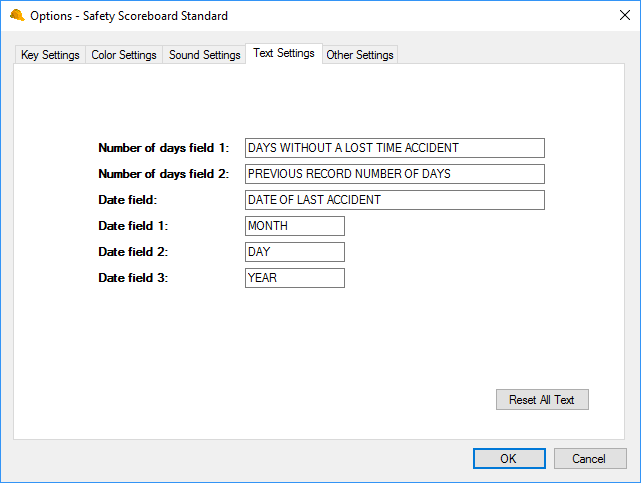Viewport: 641px width, 483px height.
Task: Focus the YEAR input box
Action: click(294, 278)
